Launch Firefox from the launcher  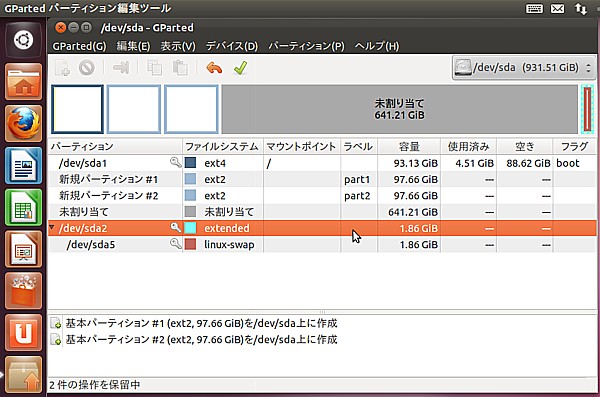(23, 123)
